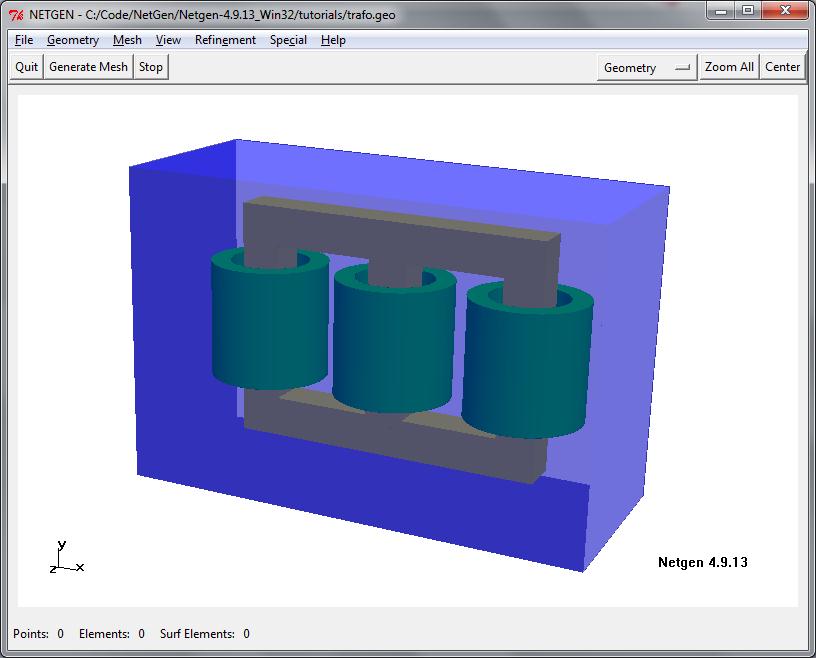Screen dimensions: 816x658
Task: Click the middle green coil cylinder
Action: (393, 344)
